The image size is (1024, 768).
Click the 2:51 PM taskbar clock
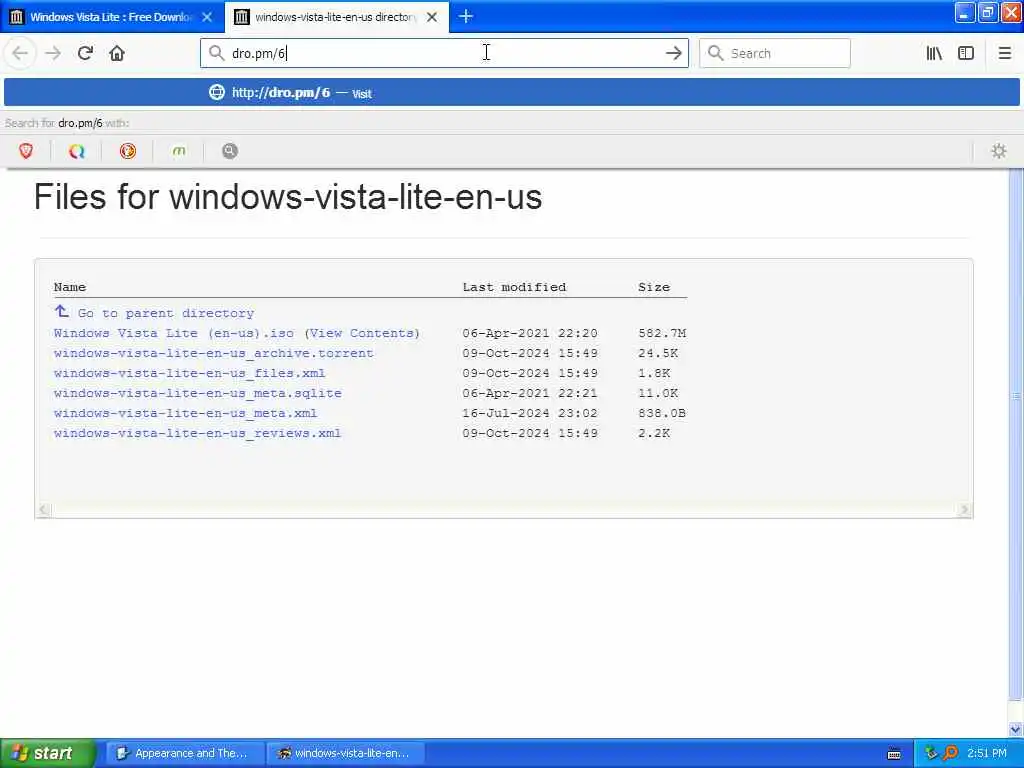[987, 753]
